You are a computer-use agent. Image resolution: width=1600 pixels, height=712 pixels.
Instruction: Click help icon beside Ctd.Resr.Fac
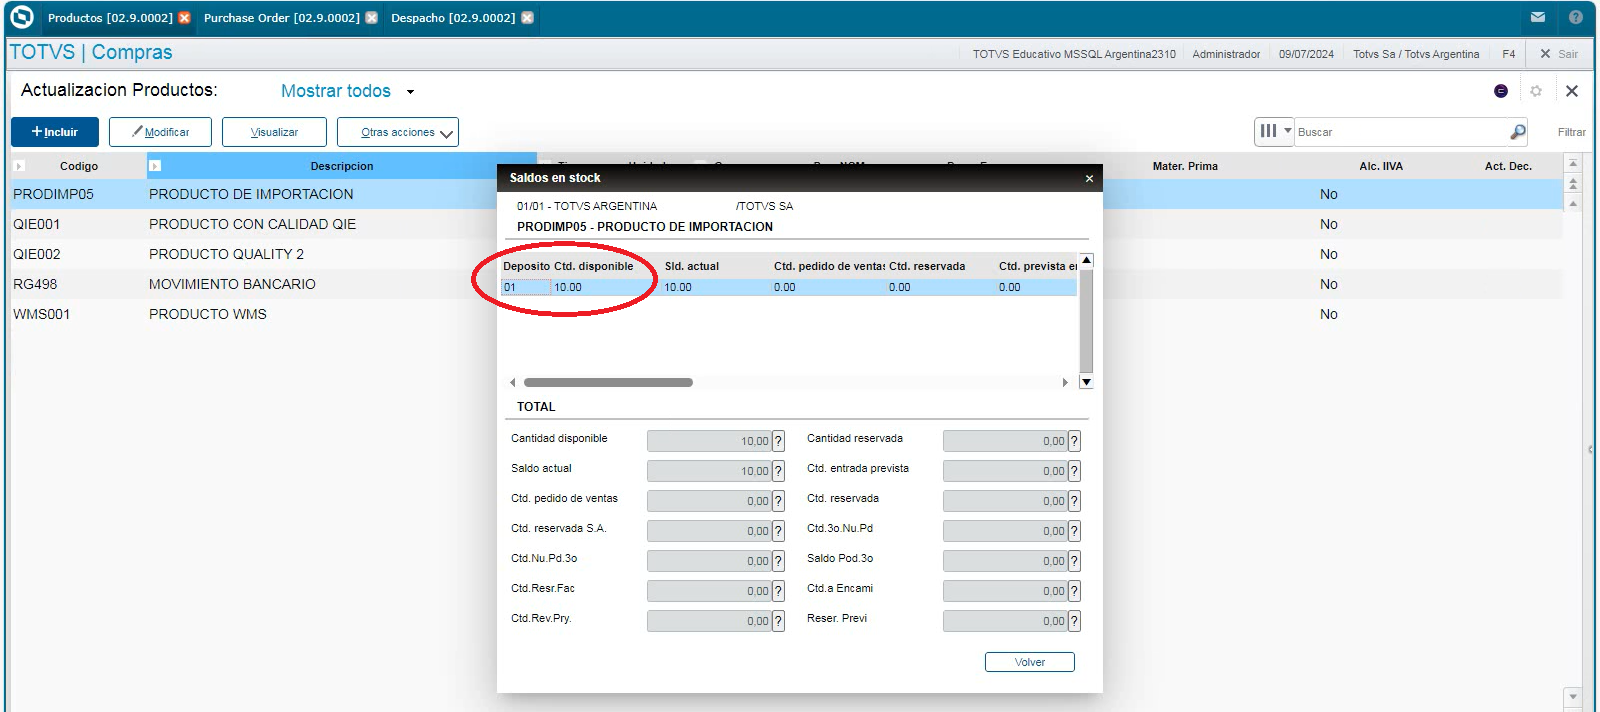(x=778, y=591)
